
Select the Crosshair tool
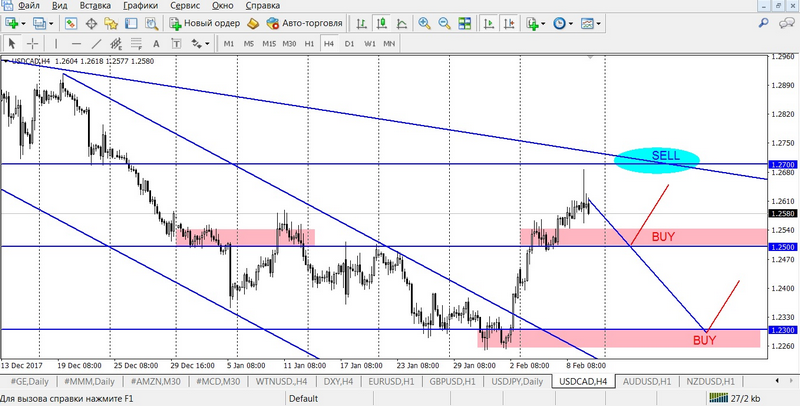point(33,44)
